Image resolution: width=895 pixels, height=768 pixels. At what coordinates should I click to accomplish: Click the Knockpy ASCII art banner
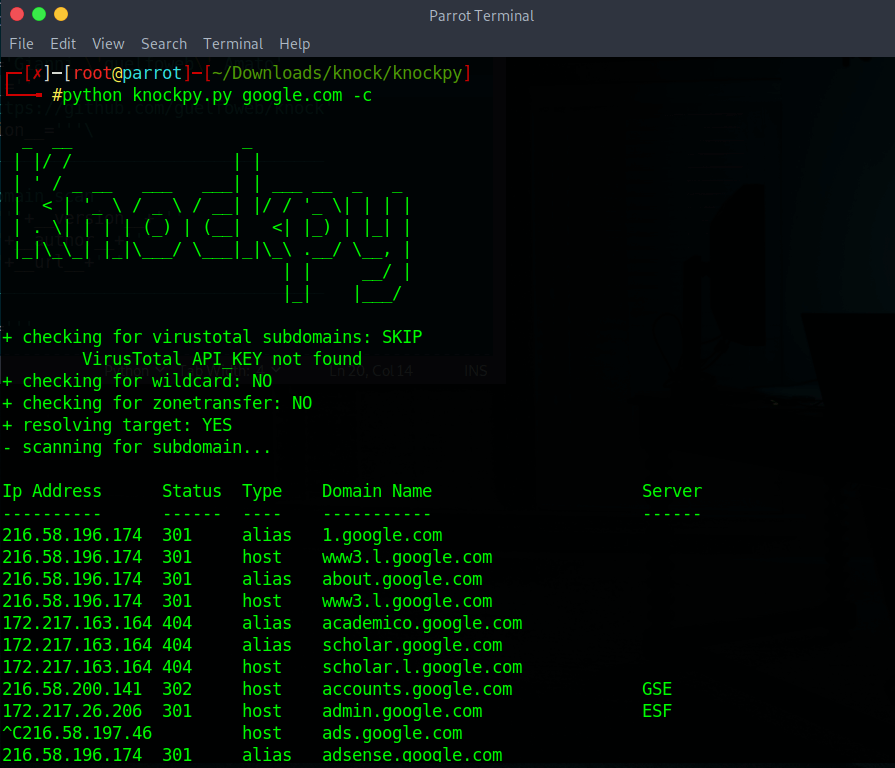click(211, 223)
